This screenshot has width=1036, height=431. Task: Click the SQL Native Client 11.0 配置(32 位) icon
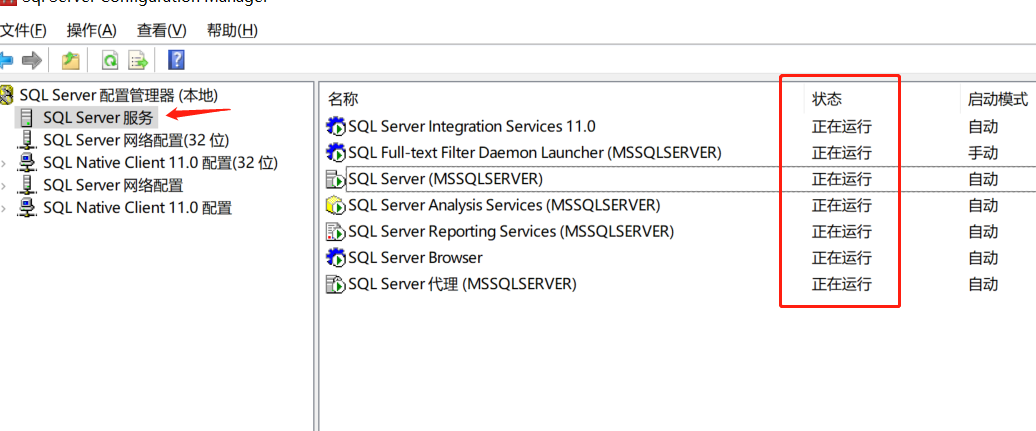(x=27, y=163)
